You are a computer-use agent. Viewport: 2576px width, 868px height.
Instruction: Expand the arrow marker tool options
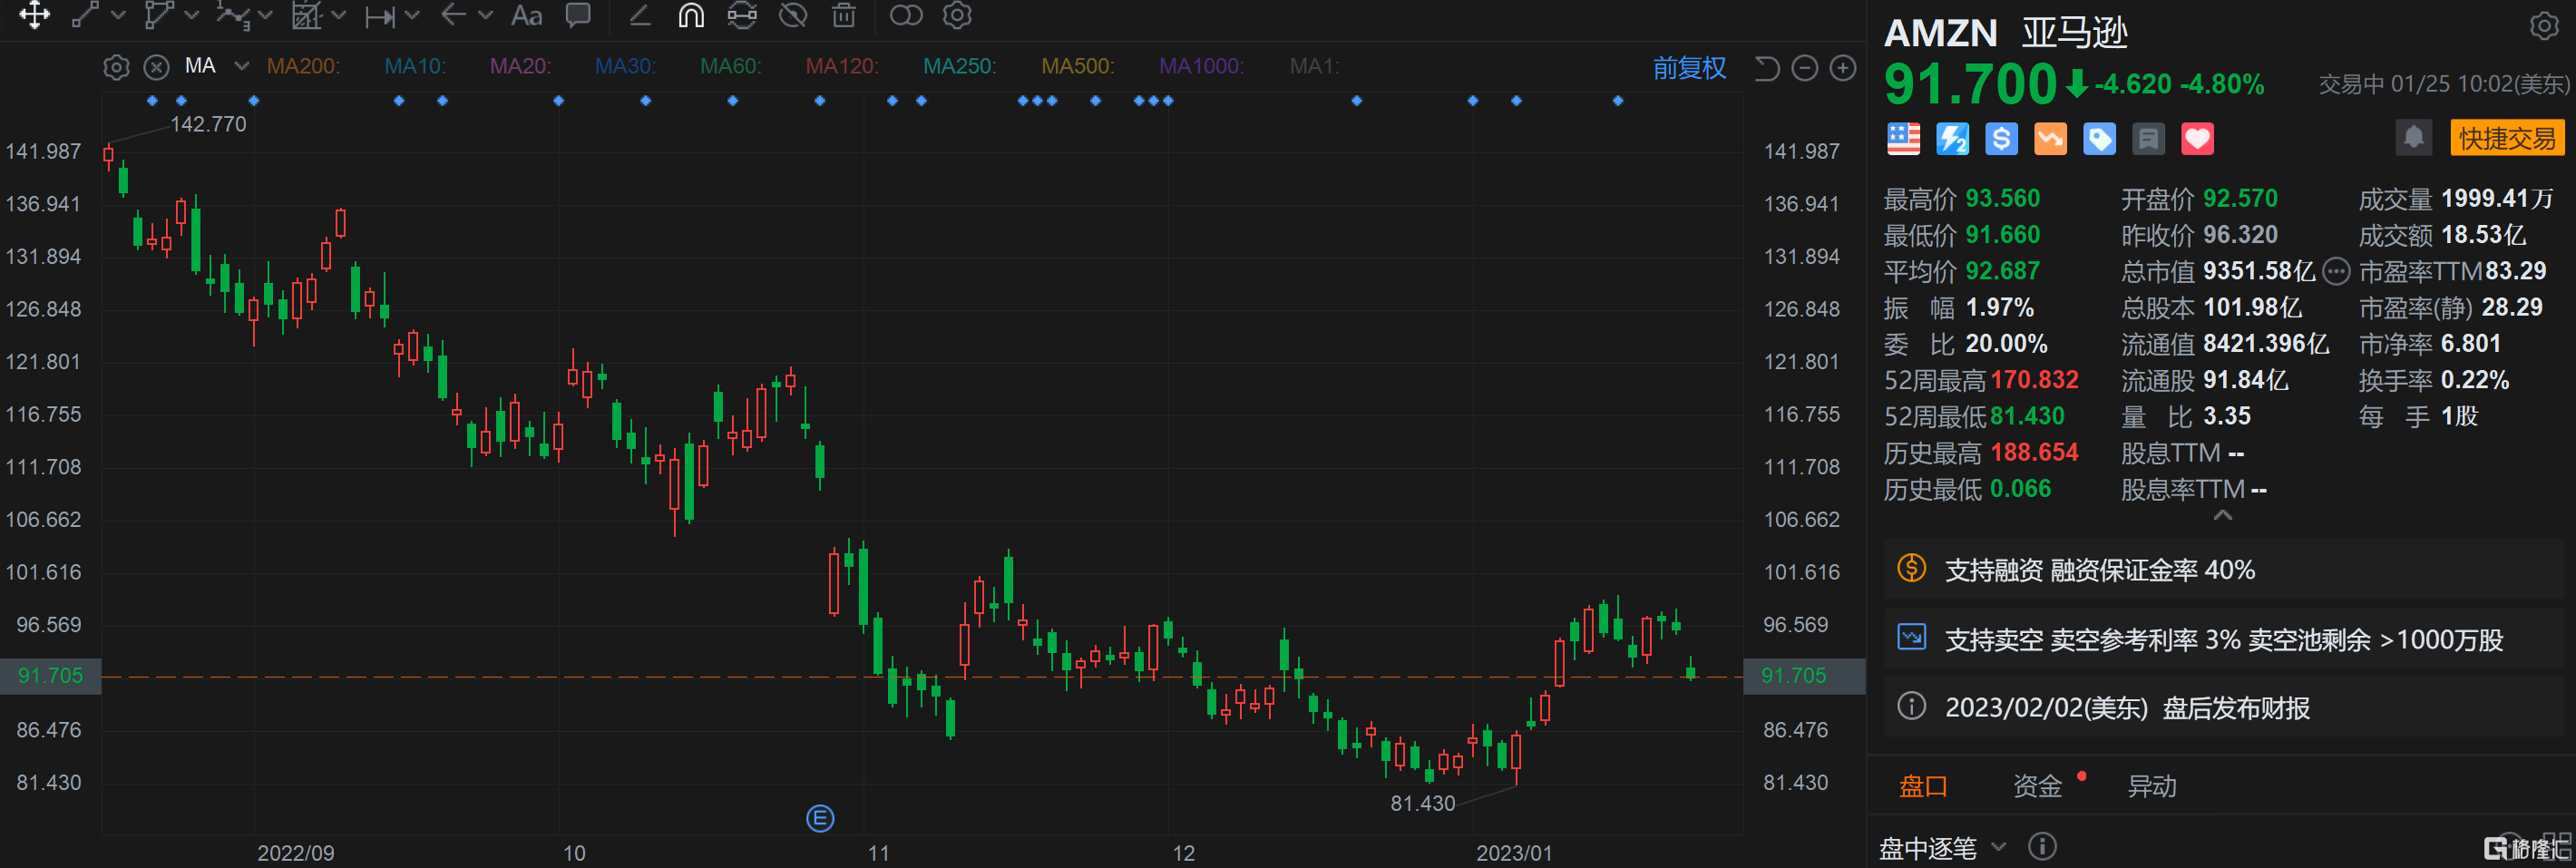485,15
